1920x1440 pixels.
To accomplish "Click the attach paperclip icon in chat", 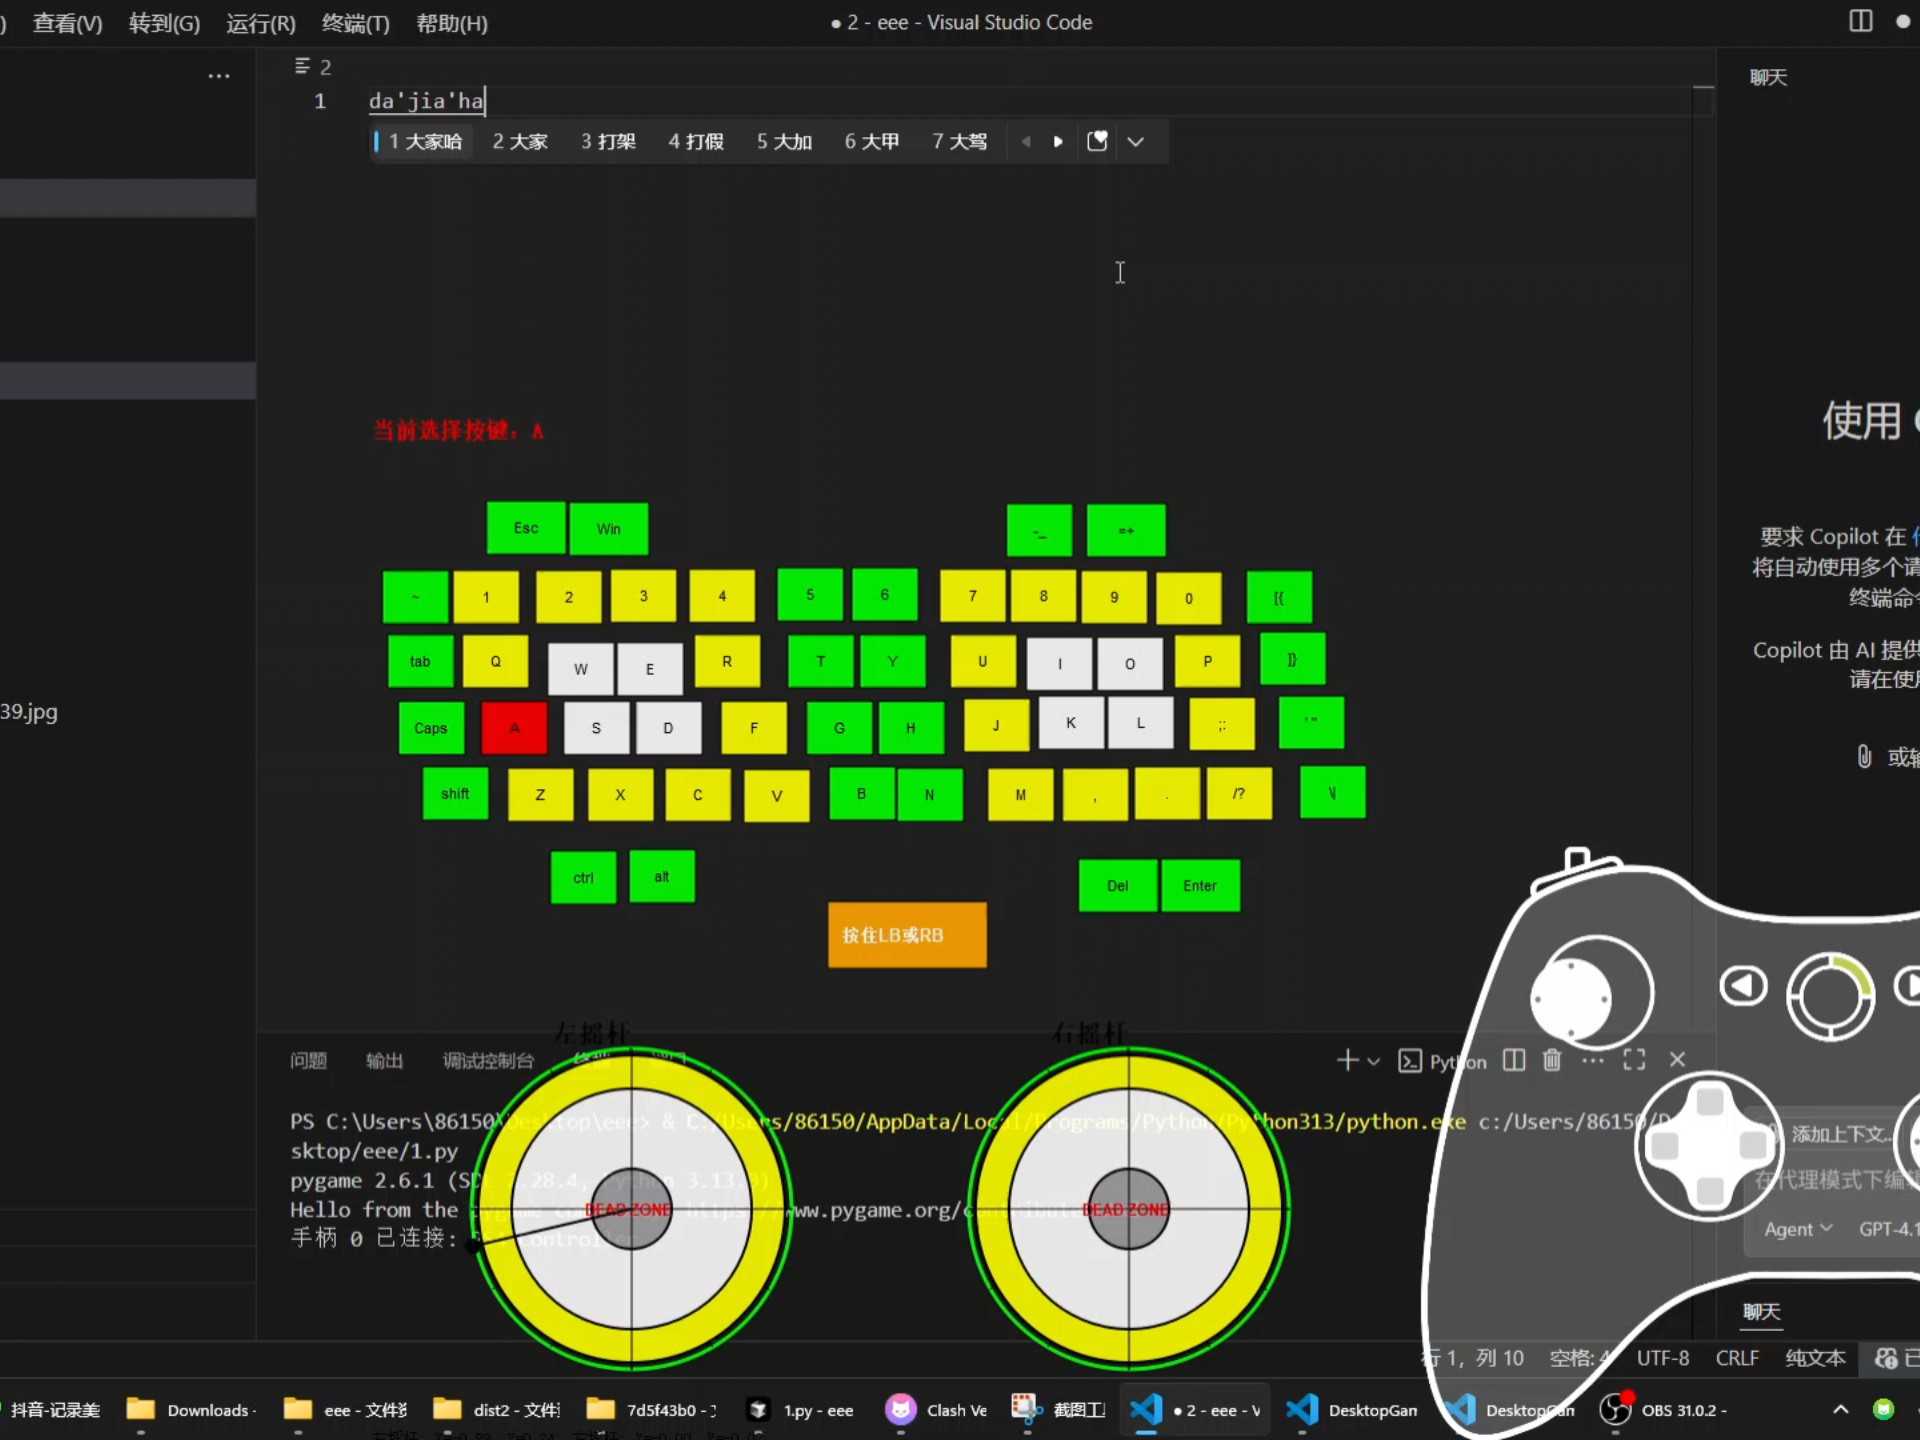I will click(1864, 756).
